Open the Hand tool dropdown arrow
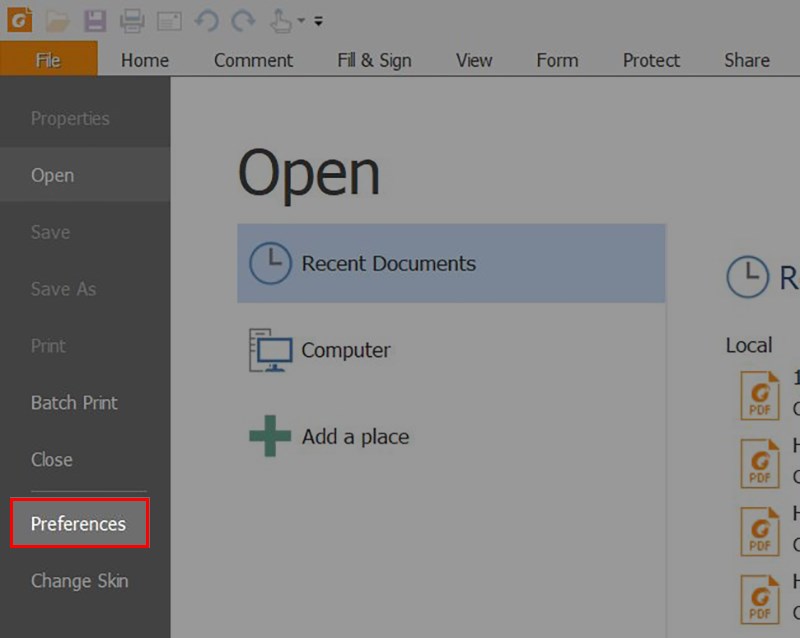This screenshot has height=638, width=800. [x=302, y=20]
